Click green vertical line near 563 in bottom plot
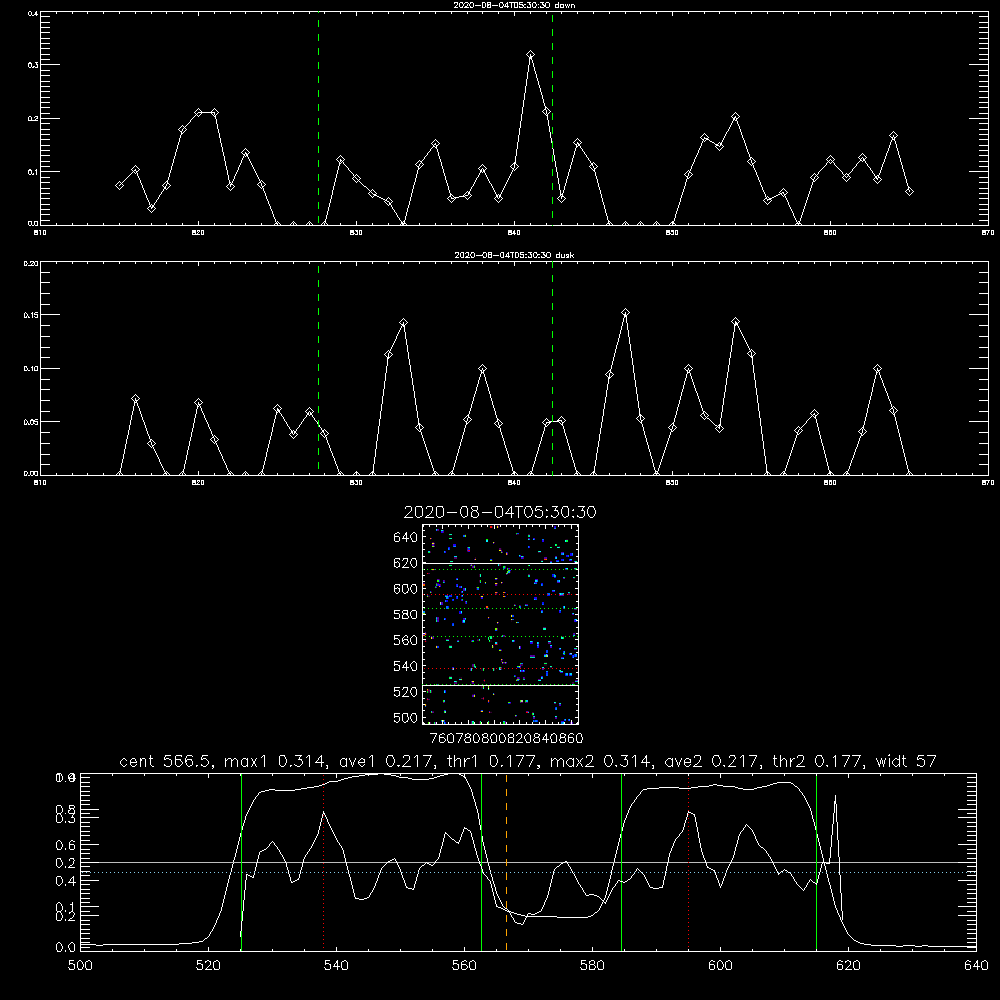The width and height of the screenshot is (1000, 1000). (482, 862)
